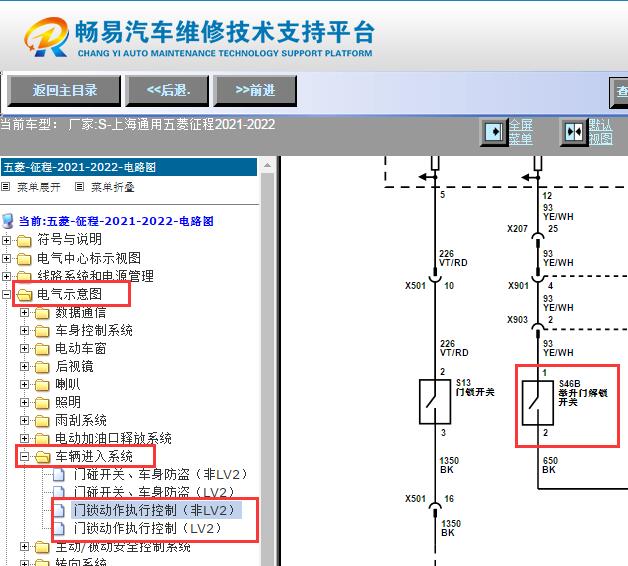
Task: Click 全屏菜单 link text
Action: (521, 131)
